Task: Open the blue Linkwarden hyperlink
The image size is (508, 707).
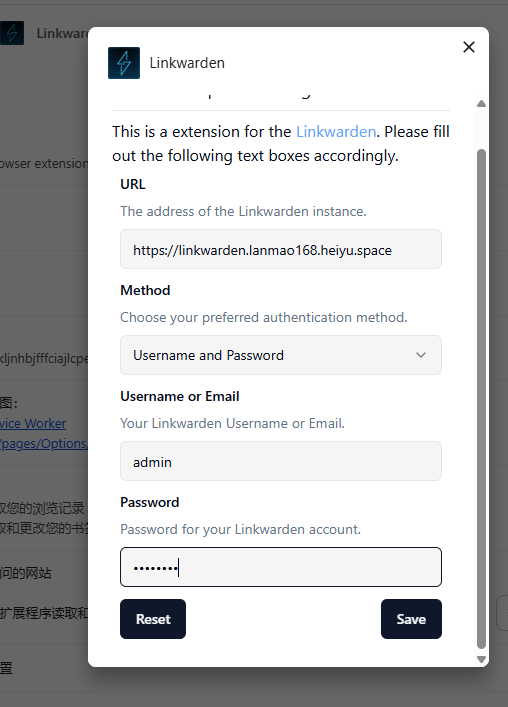Action: point(336,132)
